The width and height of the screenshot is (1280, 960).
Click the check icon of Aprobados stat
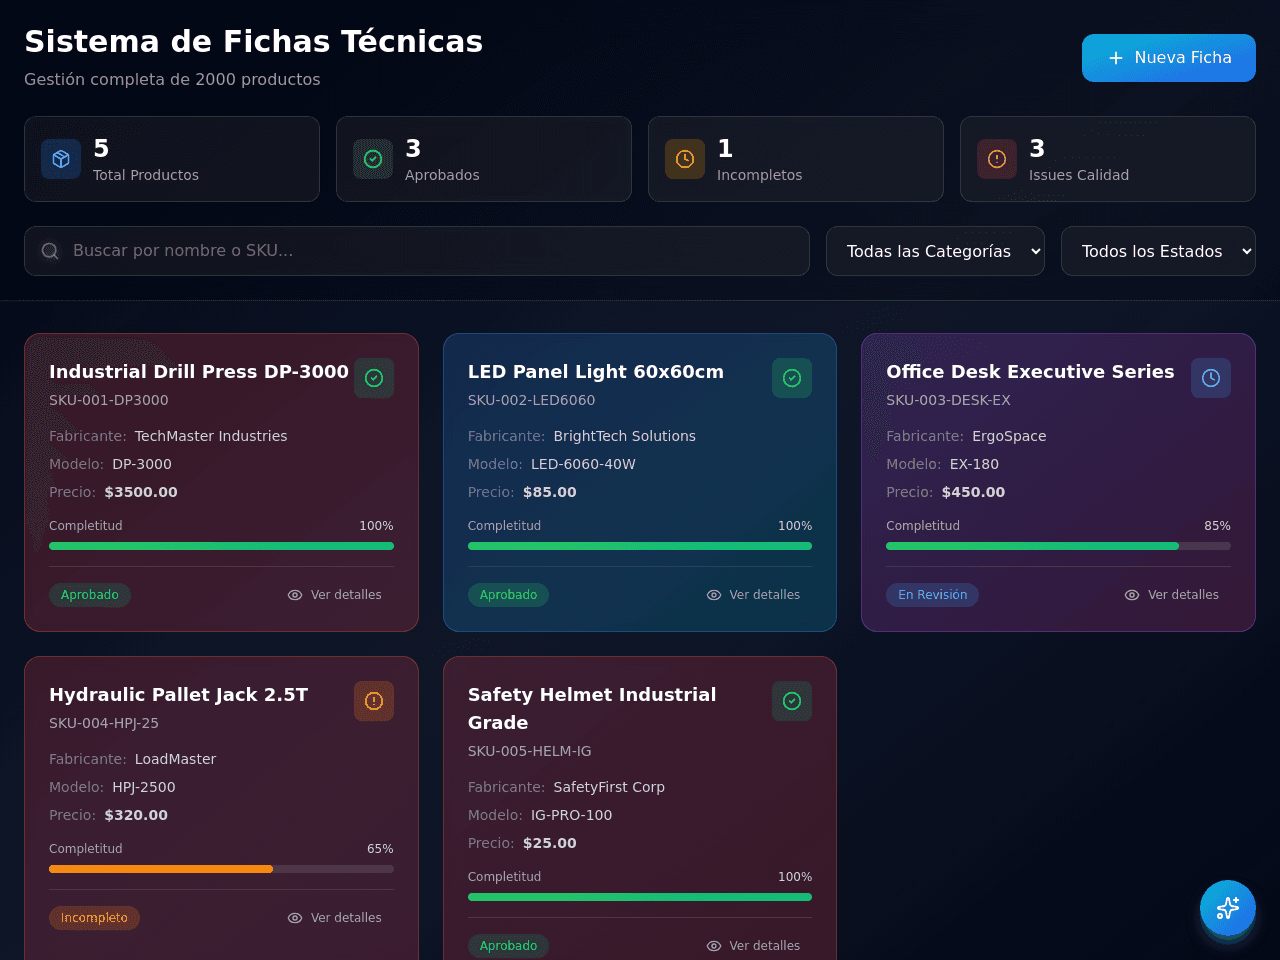click(x=373, y=159)
